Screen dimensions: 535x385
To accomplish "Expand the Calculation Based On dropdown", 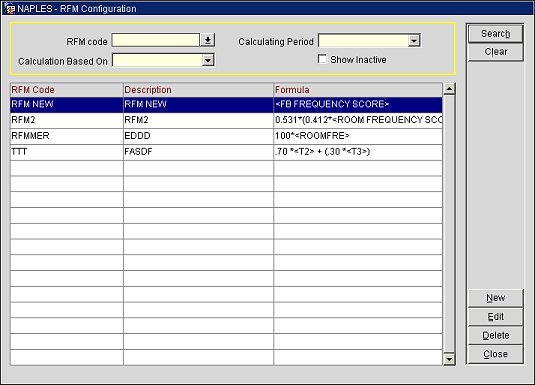I will [208, 60].
